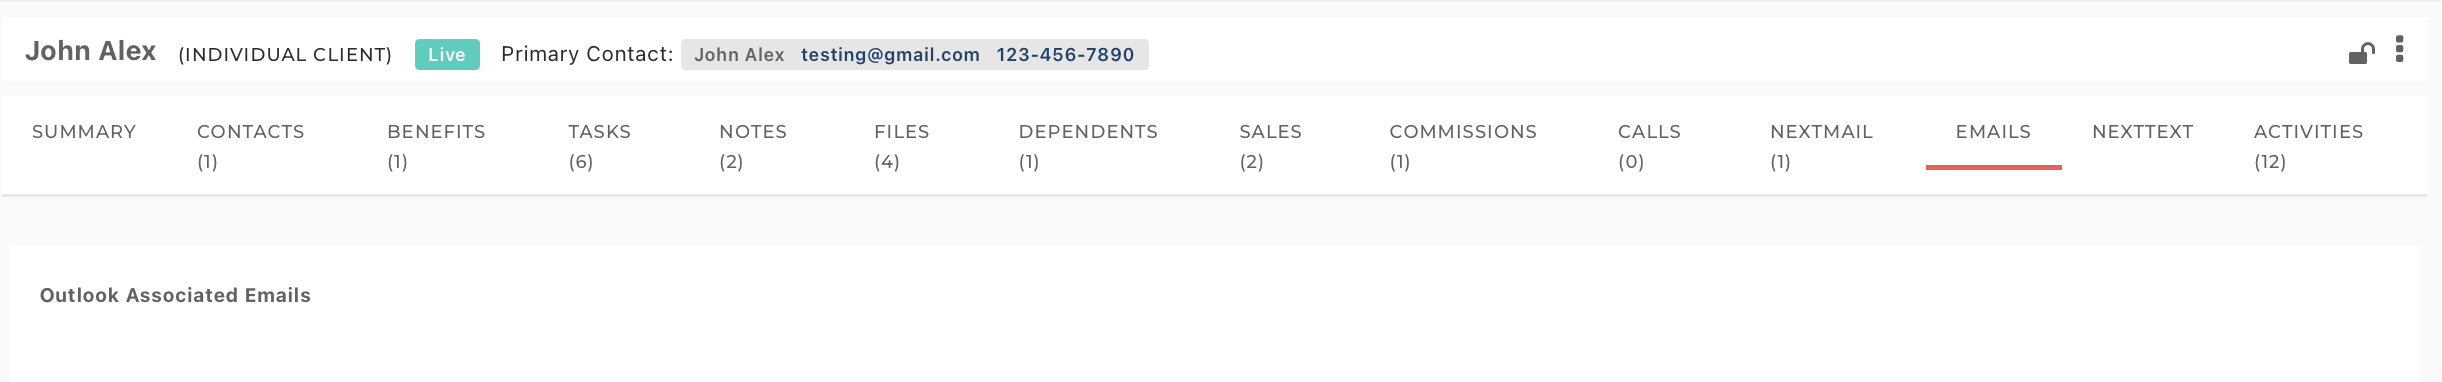View the Activities (12) tab
This screenshot has width=2442, height=382.
click(x=2308, y=146)
